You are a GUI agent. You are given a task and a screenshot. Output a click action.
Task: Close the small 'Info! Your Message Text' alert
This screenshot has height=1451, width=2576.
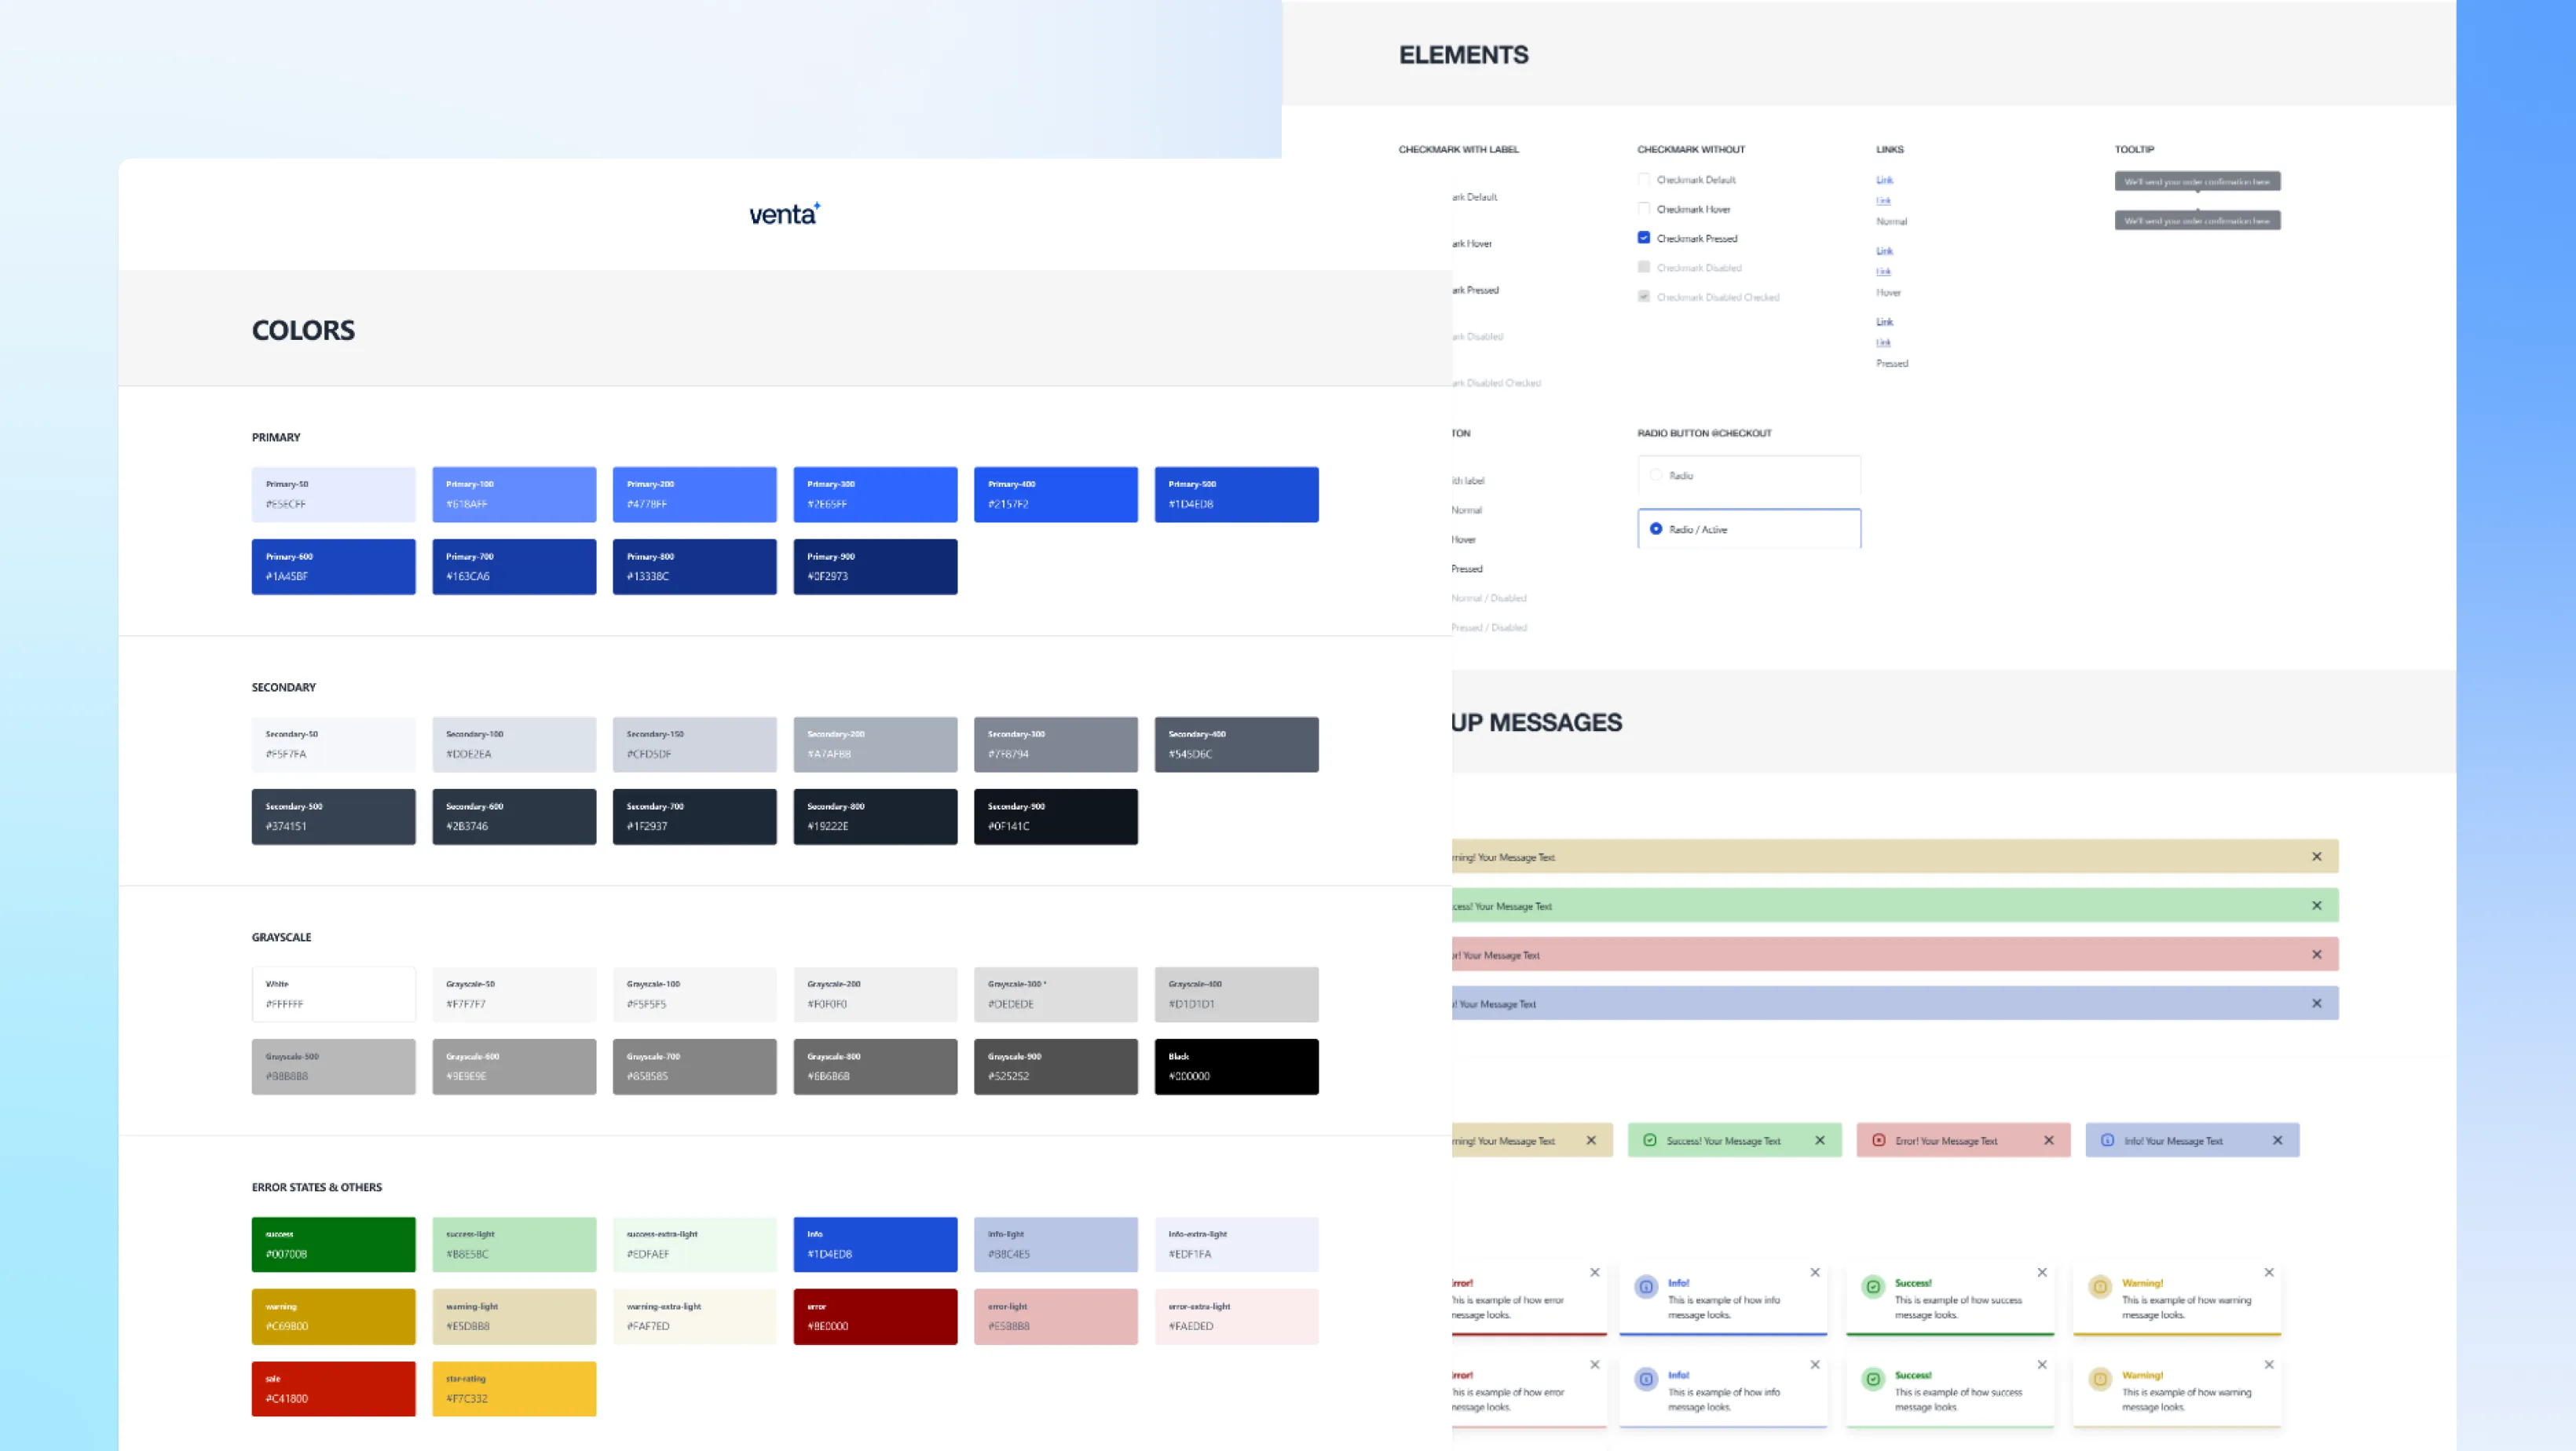2277,1140
